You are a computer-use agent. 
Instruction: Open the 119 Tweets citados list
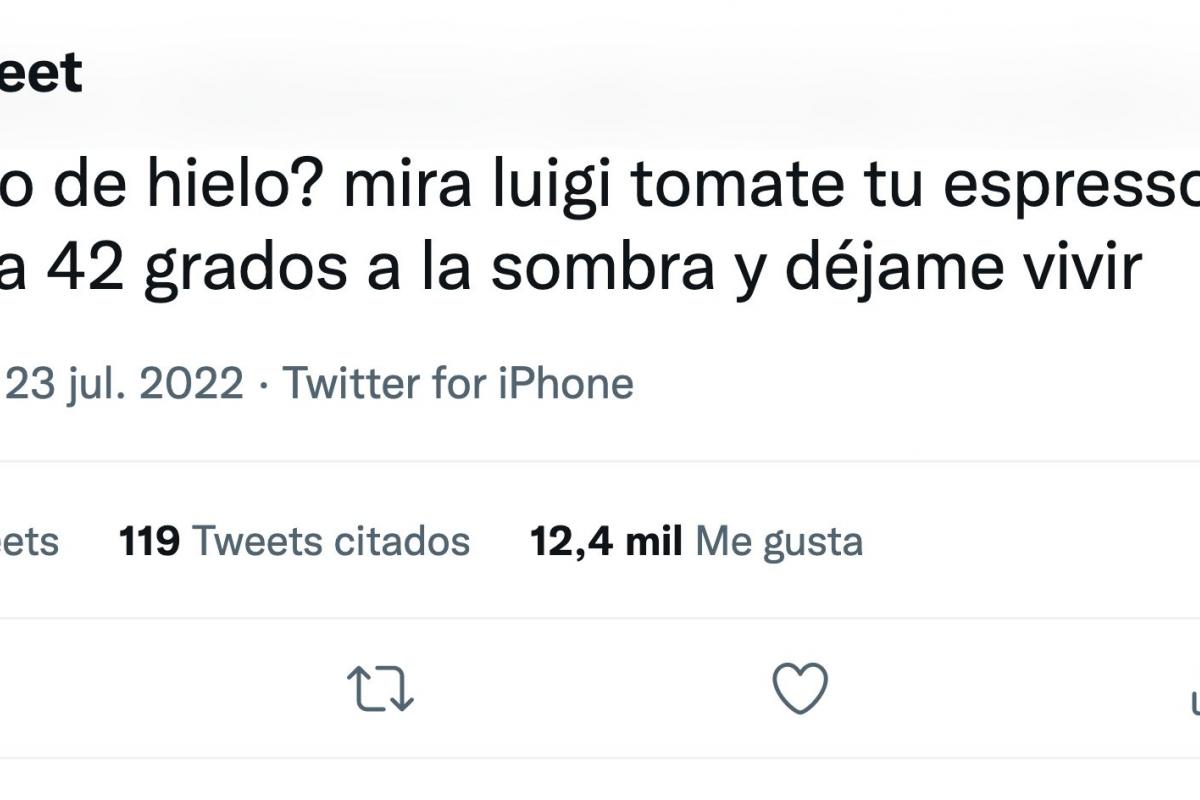pos(294,541)
